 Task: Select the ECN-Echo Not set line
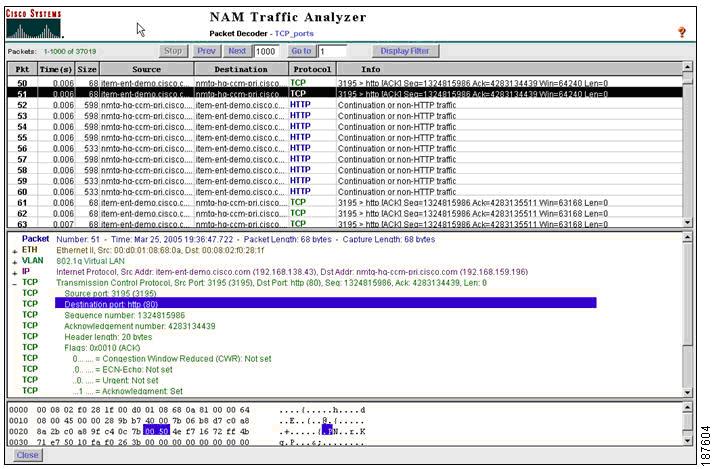click(x=122, y=370)
